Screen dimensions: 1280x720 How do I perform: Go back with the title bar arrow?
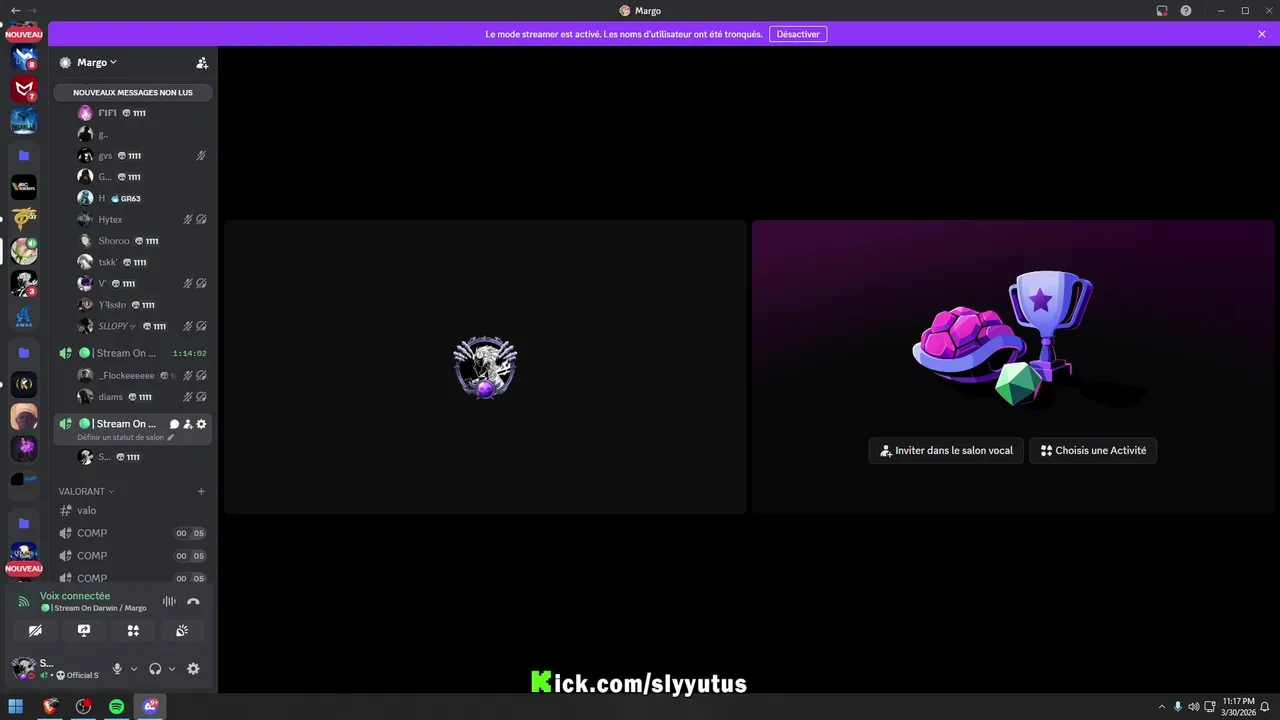[x=15, y=10]
